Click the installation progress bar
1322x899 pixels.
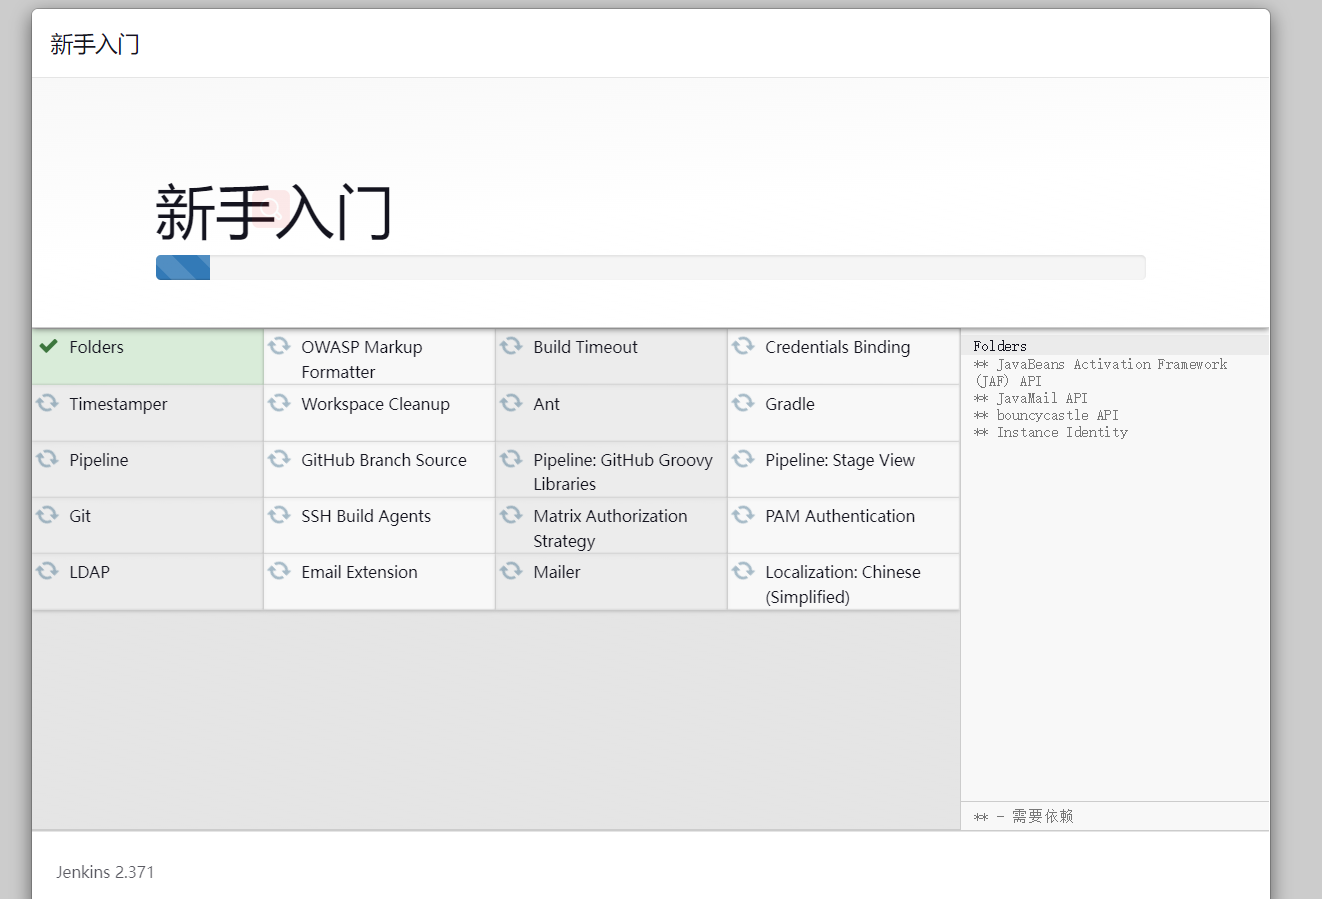650,268
